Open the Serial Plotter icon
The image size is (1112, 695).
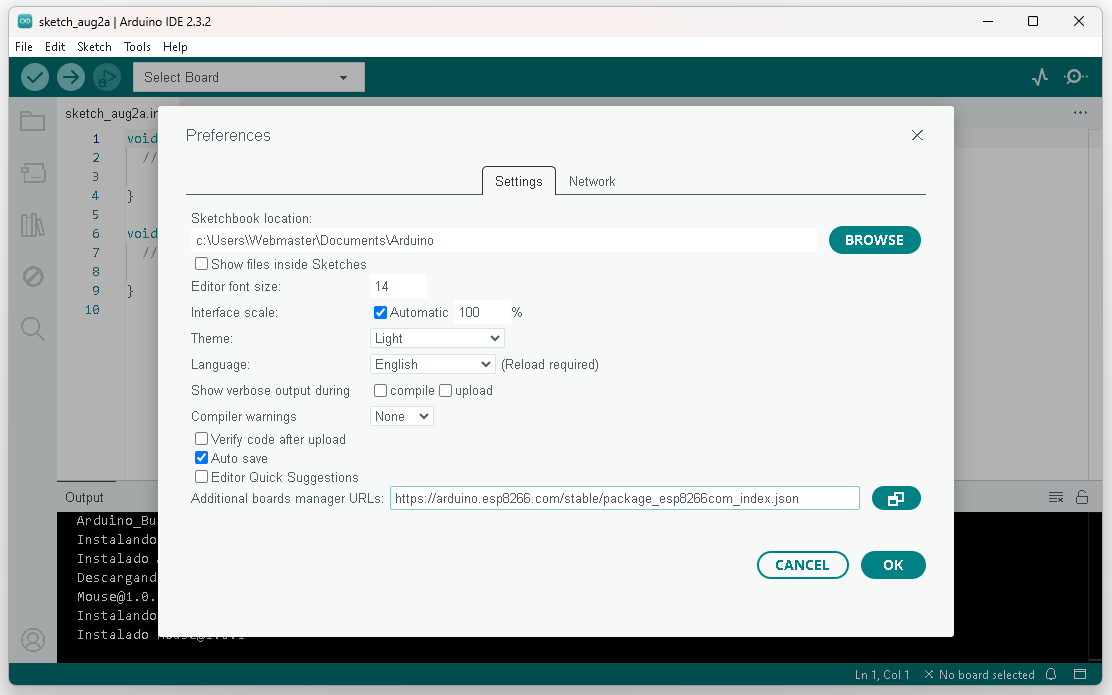[x=1040, y=77]
